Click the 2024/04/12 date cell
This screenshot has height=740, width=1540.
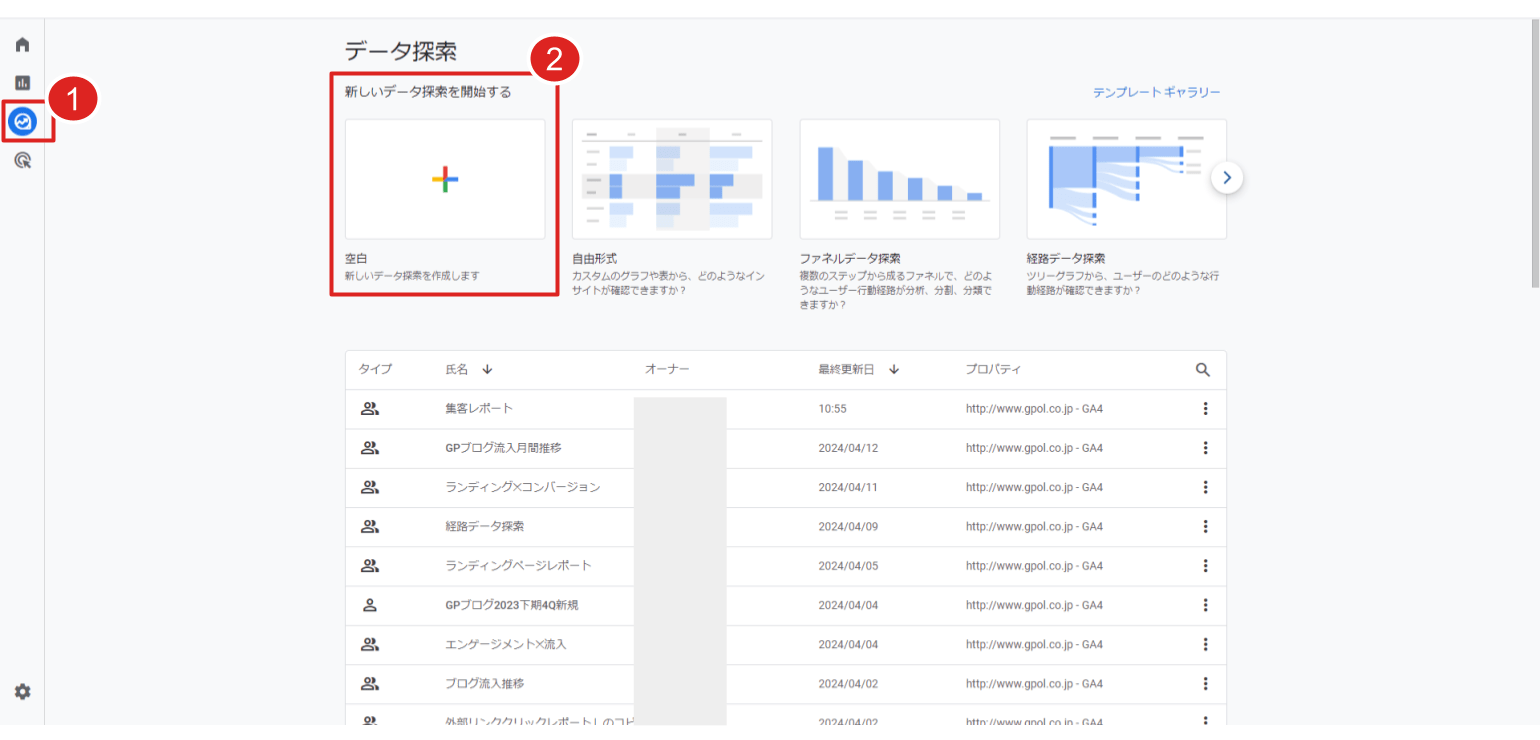pyautogui.click(x=848, y=448)
